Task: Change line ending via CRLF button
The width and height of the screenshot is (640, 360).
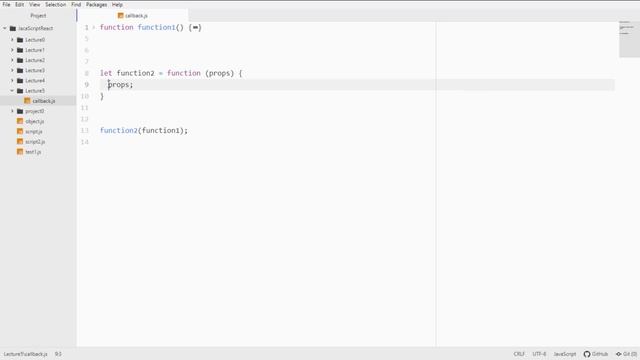Action: (x=519, y=354)
